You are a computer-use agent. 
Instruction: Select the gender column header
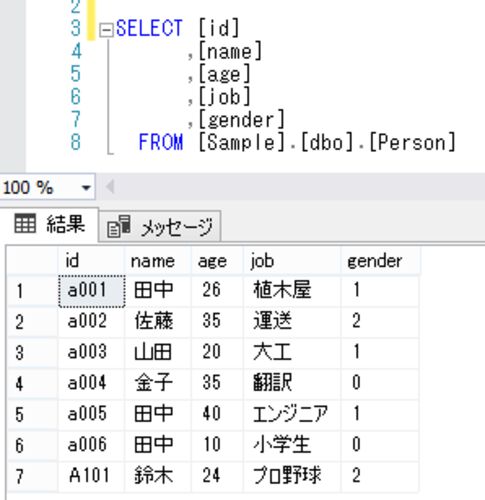tap(380, 261)
